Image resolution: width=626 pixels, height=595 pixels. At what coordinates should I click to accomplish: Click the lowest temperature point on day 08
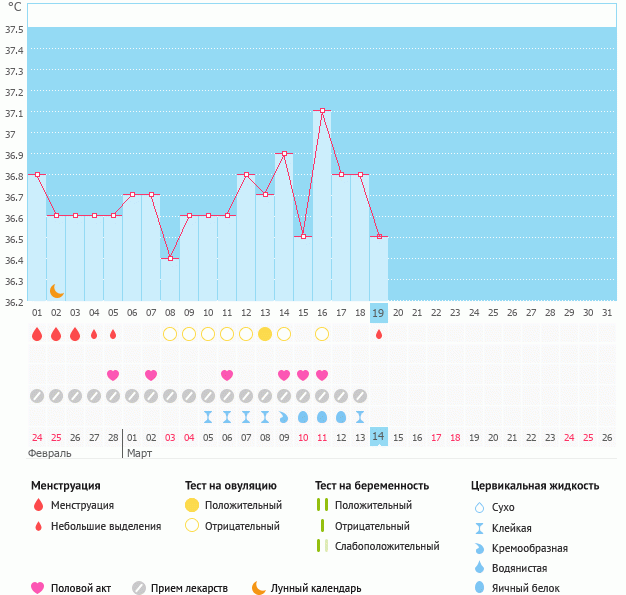[170, 258]
